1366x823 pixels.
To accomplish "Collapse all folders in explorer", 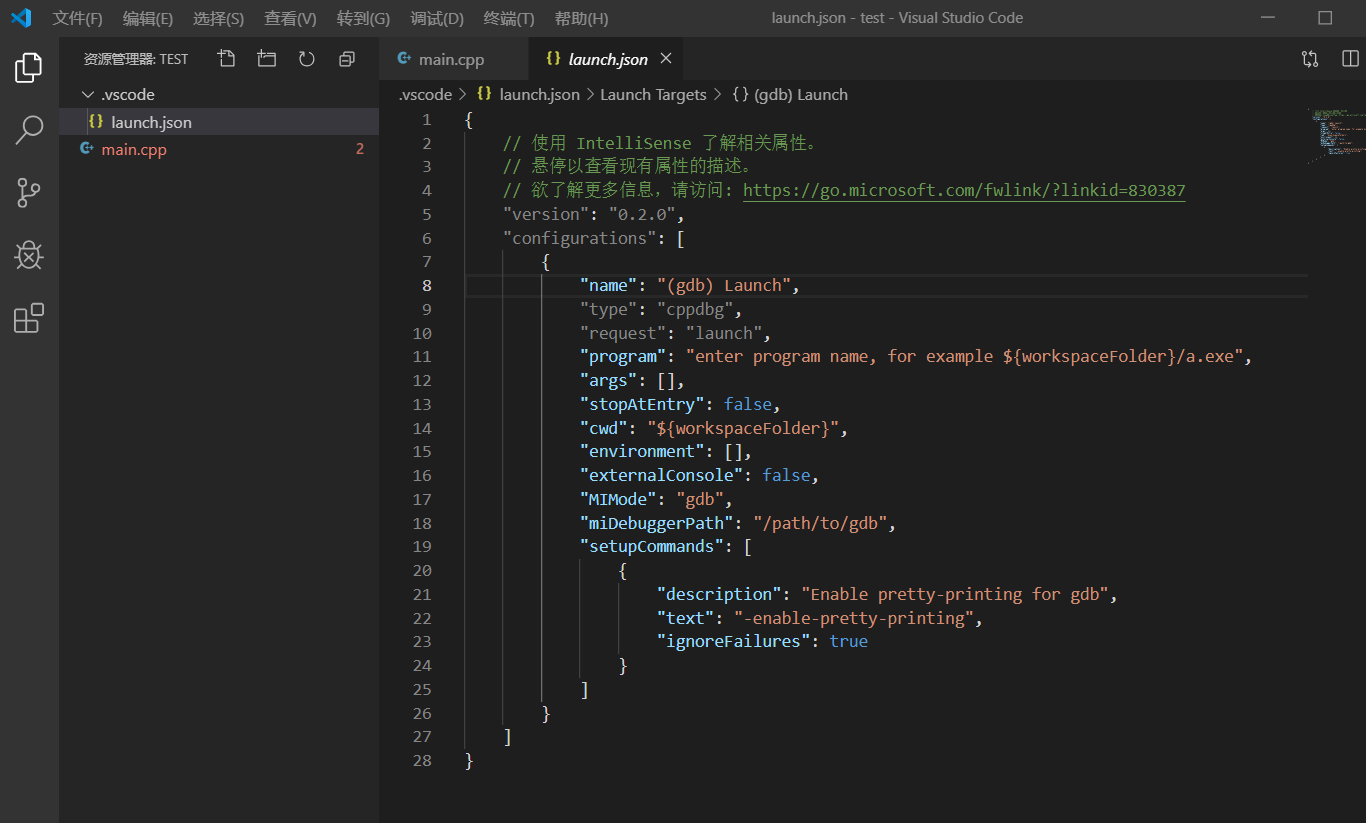I will coord(347,59).
